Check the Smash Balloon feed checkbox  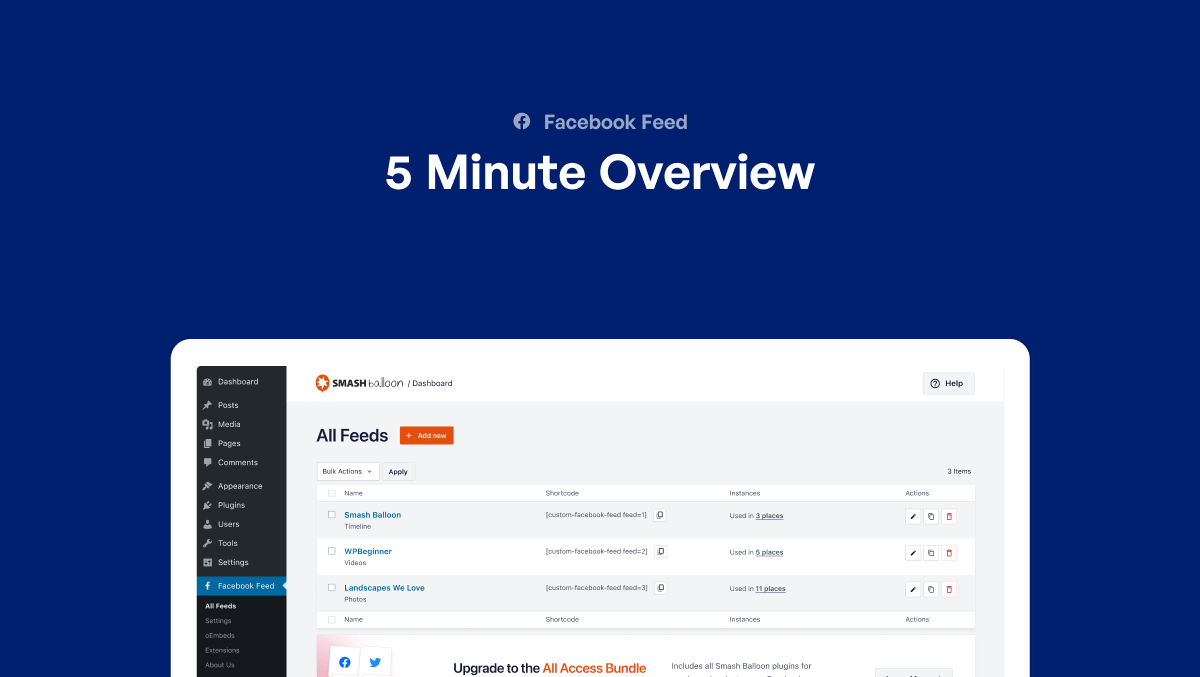(332, 515)
